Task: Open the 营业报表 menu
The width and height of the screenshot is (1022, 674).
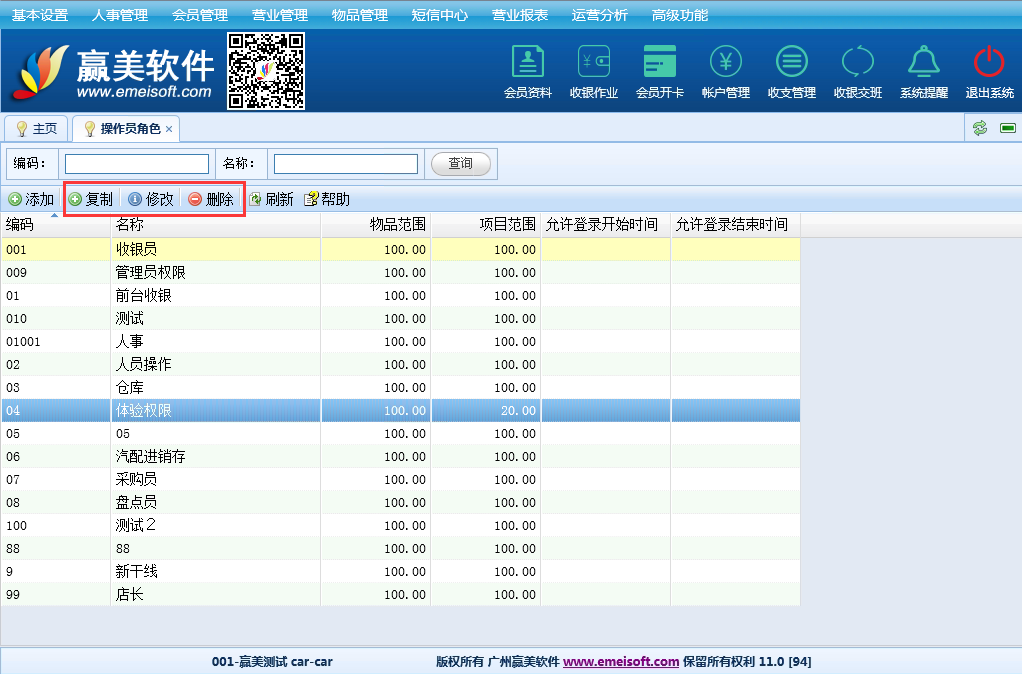Action: [x=520, y=15]
